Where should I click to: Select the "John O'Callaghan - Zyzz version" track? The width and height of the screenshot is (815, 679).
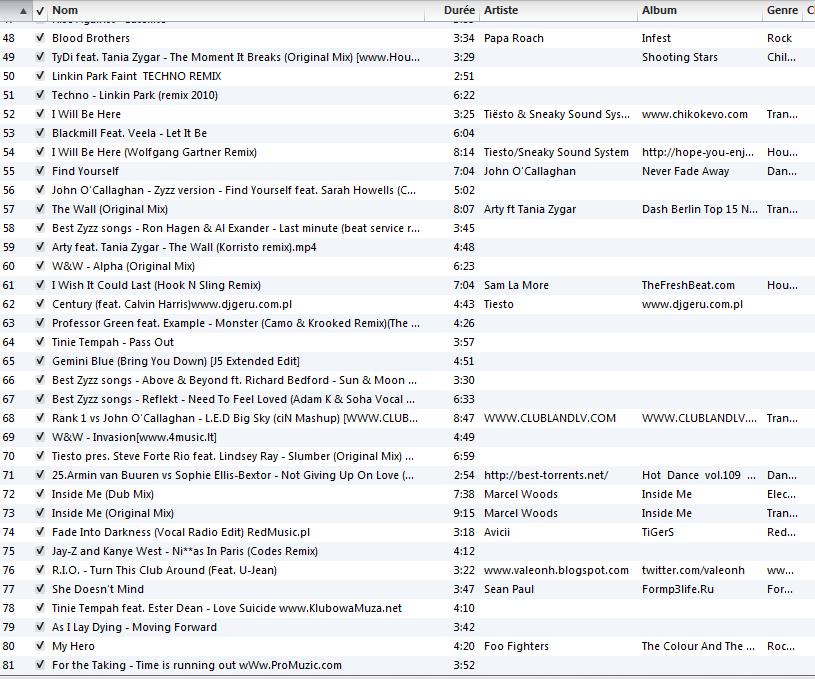tap(234, 190)
